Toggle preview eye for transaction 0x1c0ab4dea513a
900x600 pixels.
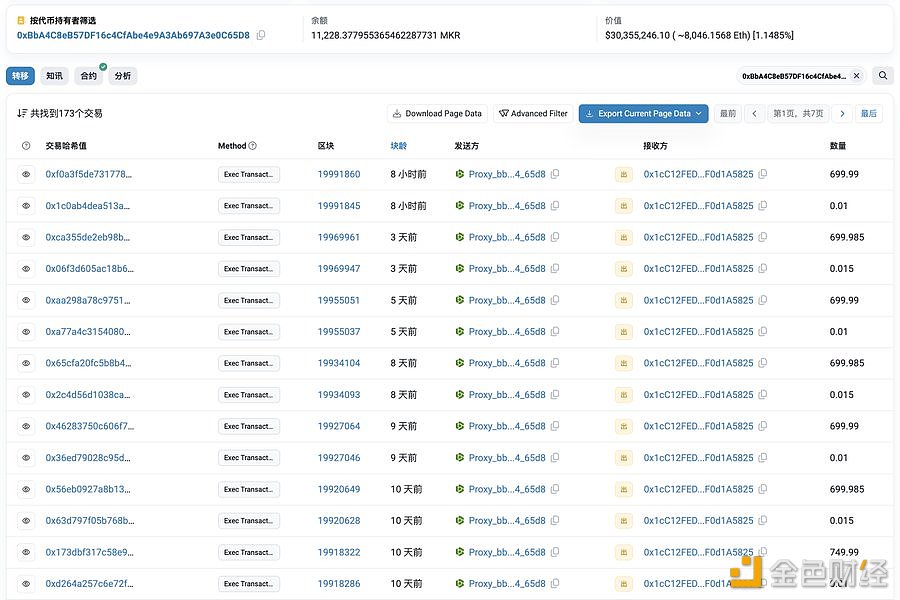click(26, 206)
